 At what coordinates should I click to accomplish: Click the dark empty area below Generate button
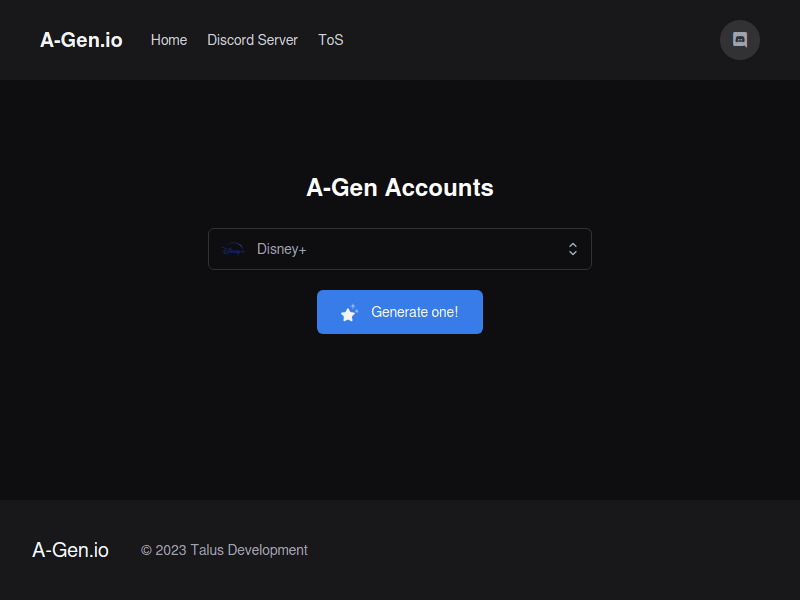pos(400,420)
